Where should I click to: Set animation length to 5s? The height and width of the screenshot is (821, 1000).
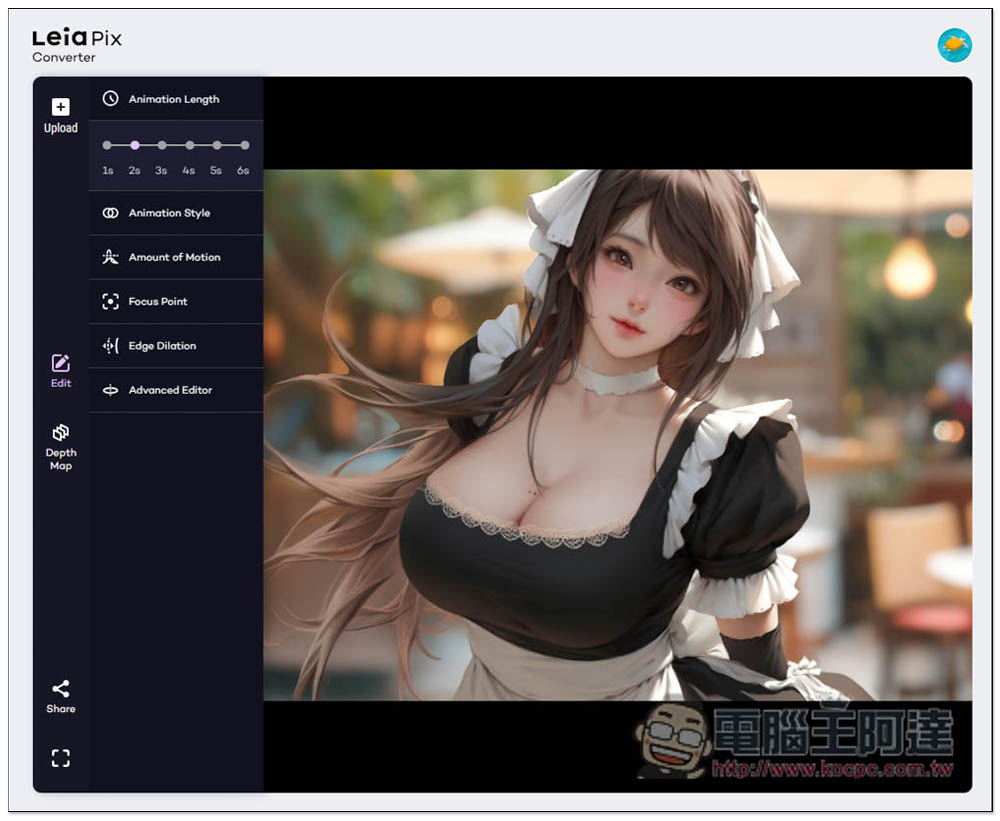pyautogui.click(x=216, y=145)
